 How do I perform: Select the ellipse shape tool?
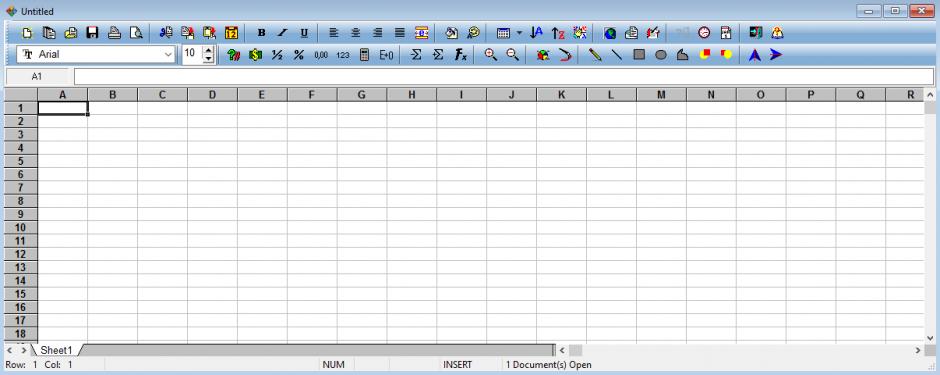tap(661, 55)
